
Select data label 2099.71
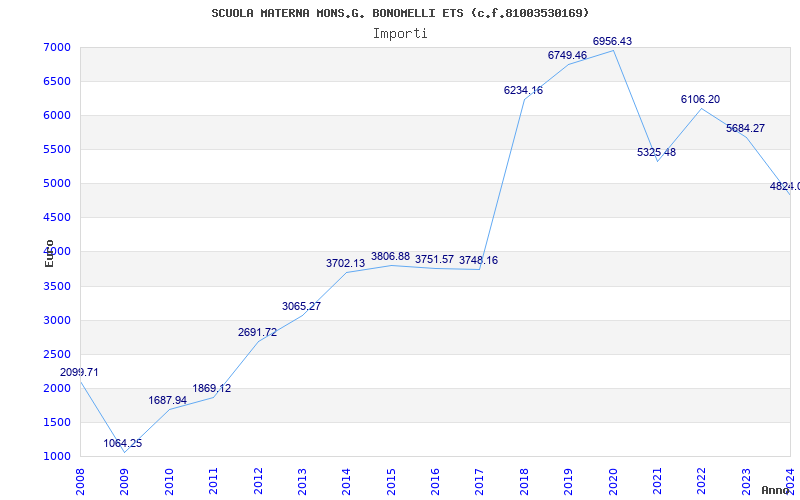tap(79, 372)
